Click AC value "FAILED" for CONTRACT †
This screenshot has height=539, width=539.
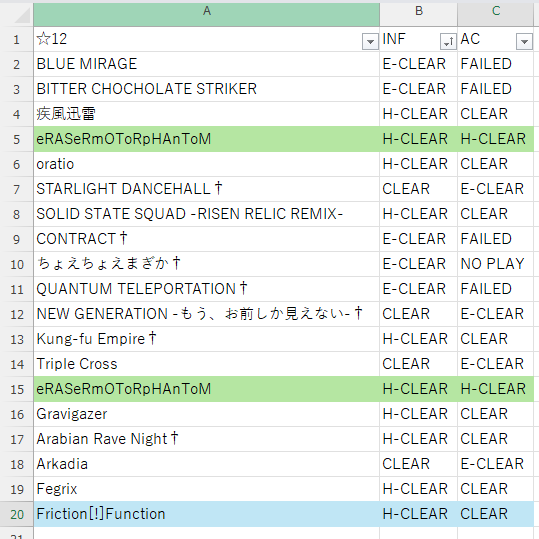coord(486,239)
